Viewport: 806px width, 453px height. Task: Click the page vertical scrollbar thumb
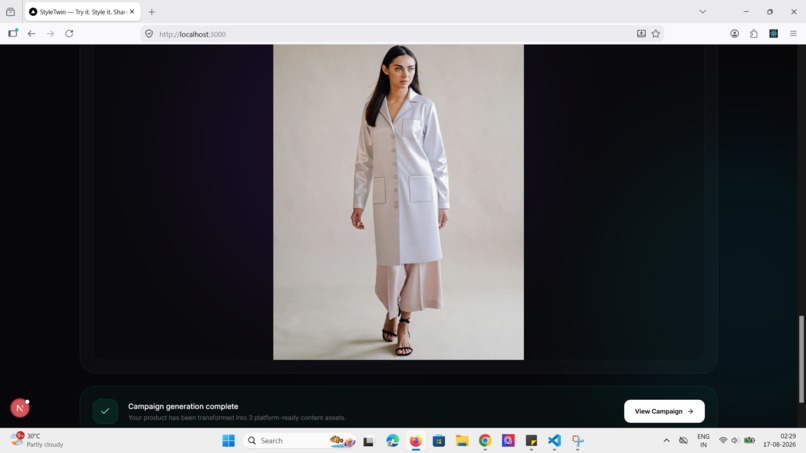click(x=801, y=359)
